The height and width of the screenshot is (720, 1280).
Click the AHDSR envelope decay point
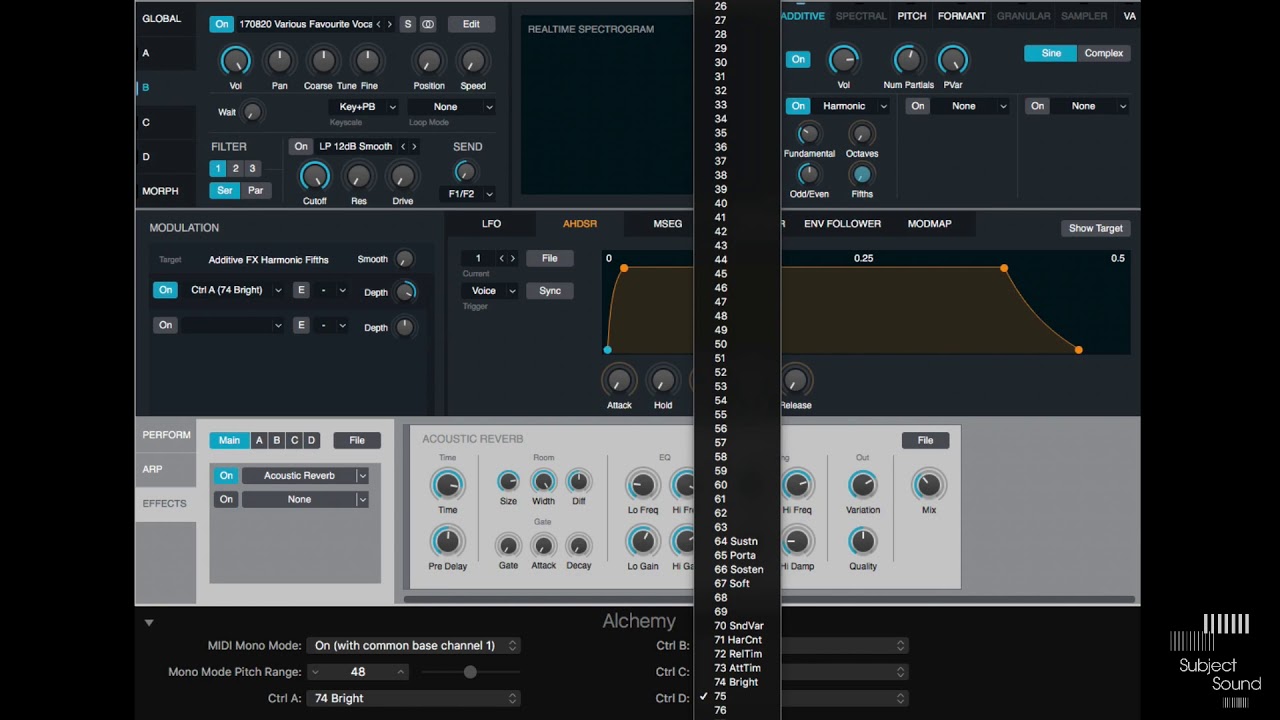pyautogui.click(x=1004, y=268)
